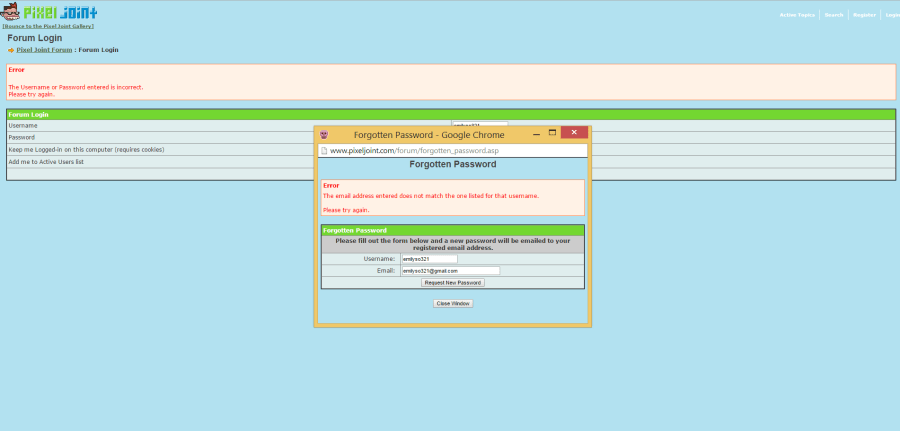Click the Pixel Joint mascot logo
Screen dimensions: 900x431
(10, 12)
